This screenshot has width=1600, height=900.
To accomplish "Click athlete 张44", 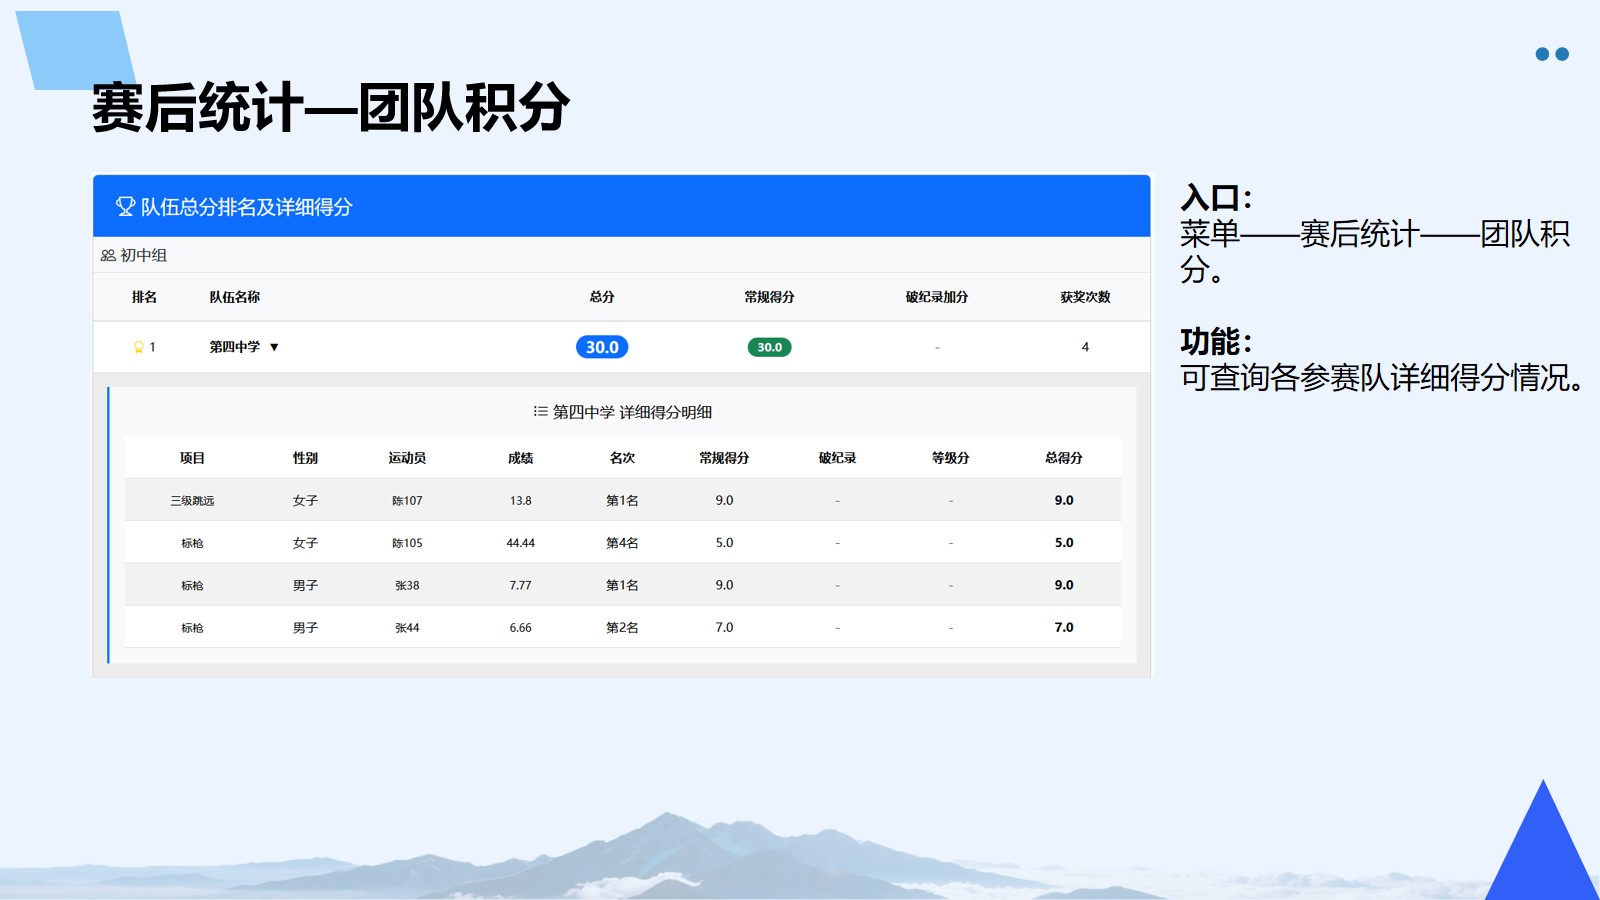I will click(x=407, y=628).
